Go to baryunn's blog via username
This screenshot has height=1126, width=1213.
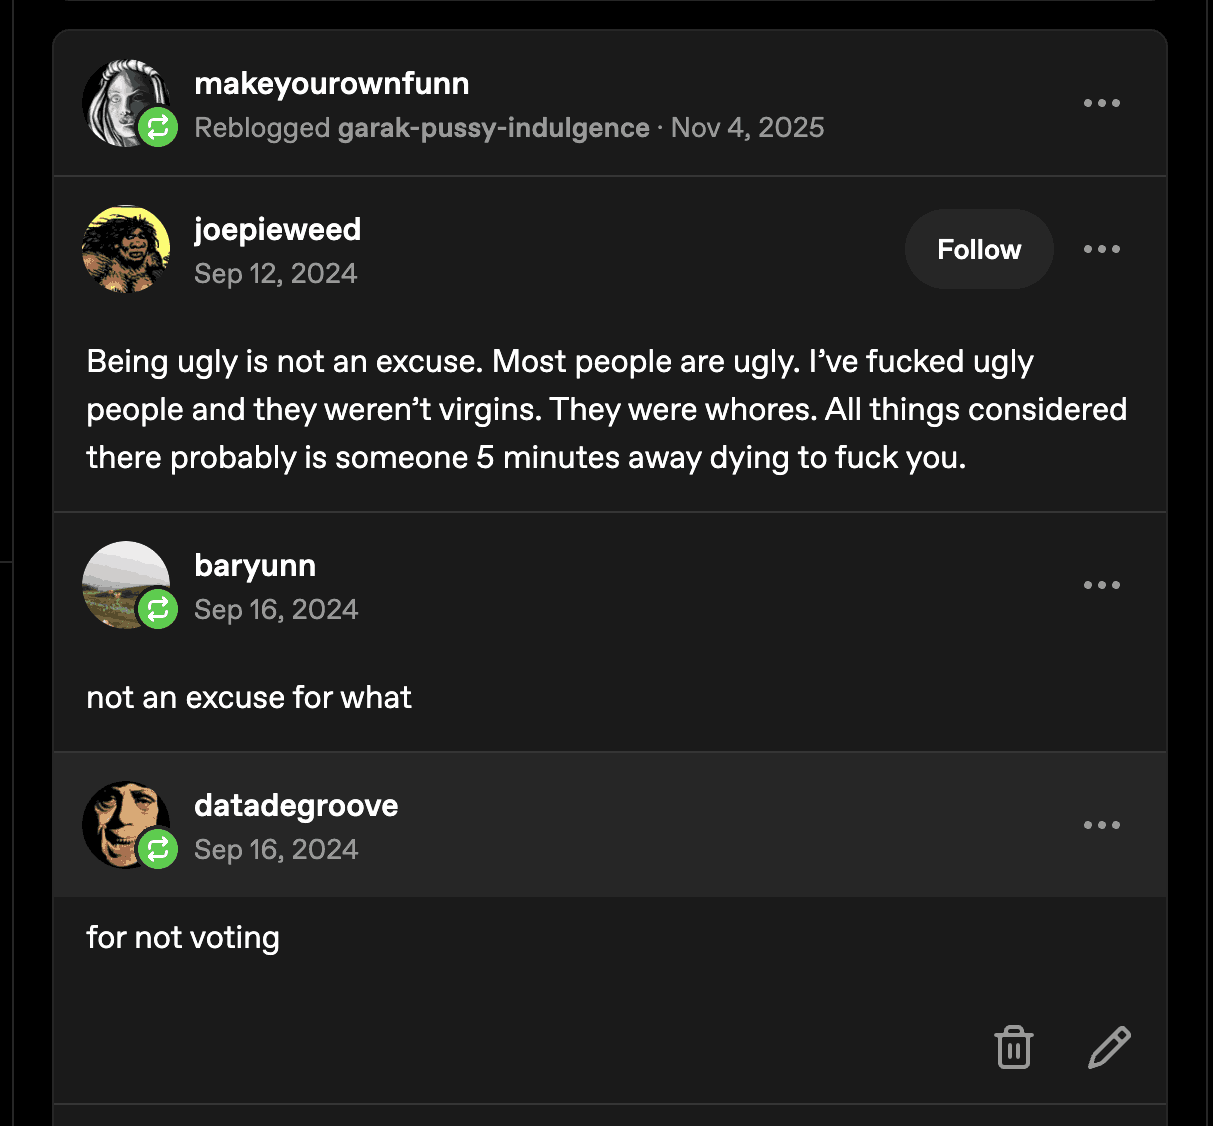pos(255,565)
